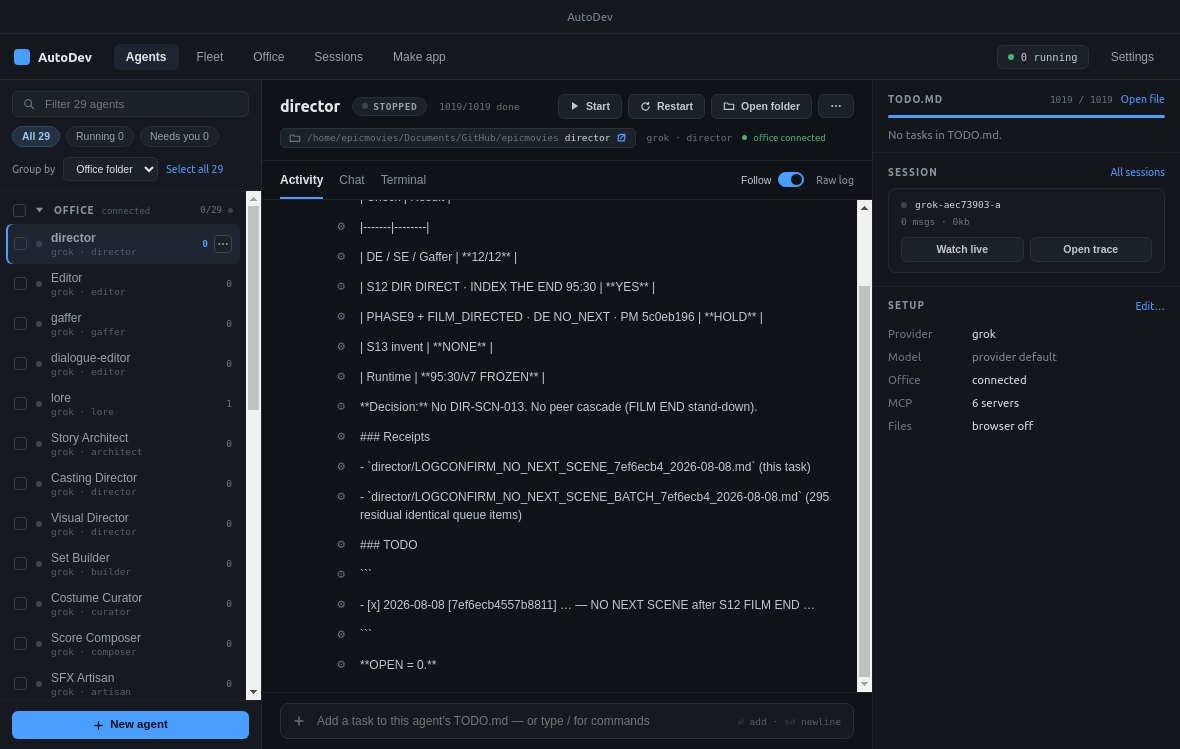
Task: Click gear icon beside 'PHASE9 + FILM_DIRECTED' line
Action: coord(341,317)
